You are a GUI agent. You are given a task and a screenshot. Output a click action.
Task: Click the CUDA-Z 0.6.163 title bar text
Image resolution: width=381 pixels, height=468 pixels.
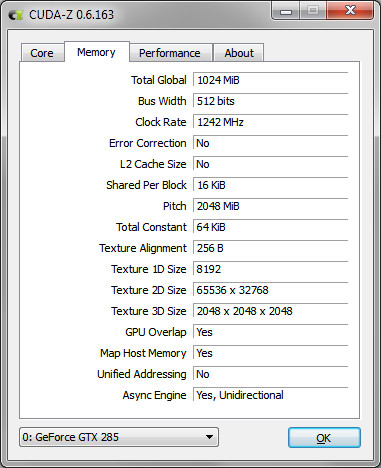pos(71,15)
